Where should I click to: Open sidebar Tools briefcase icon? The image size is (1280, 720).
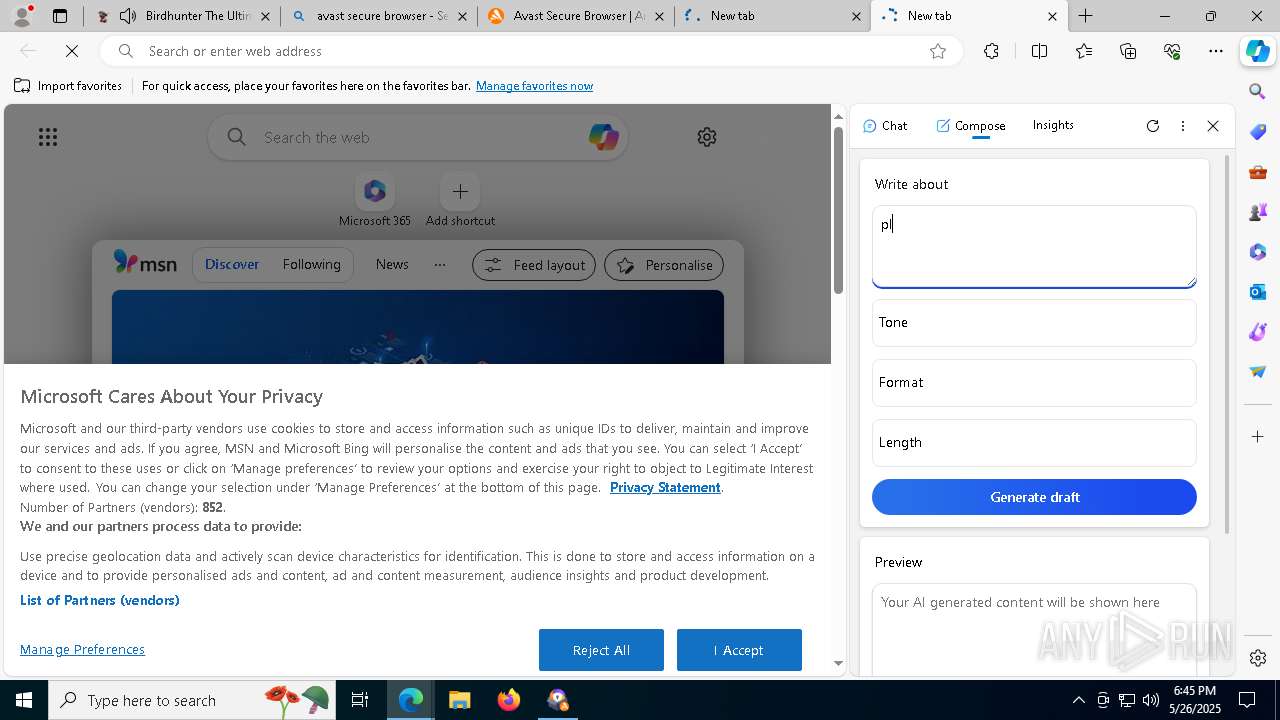point(1258,172)
